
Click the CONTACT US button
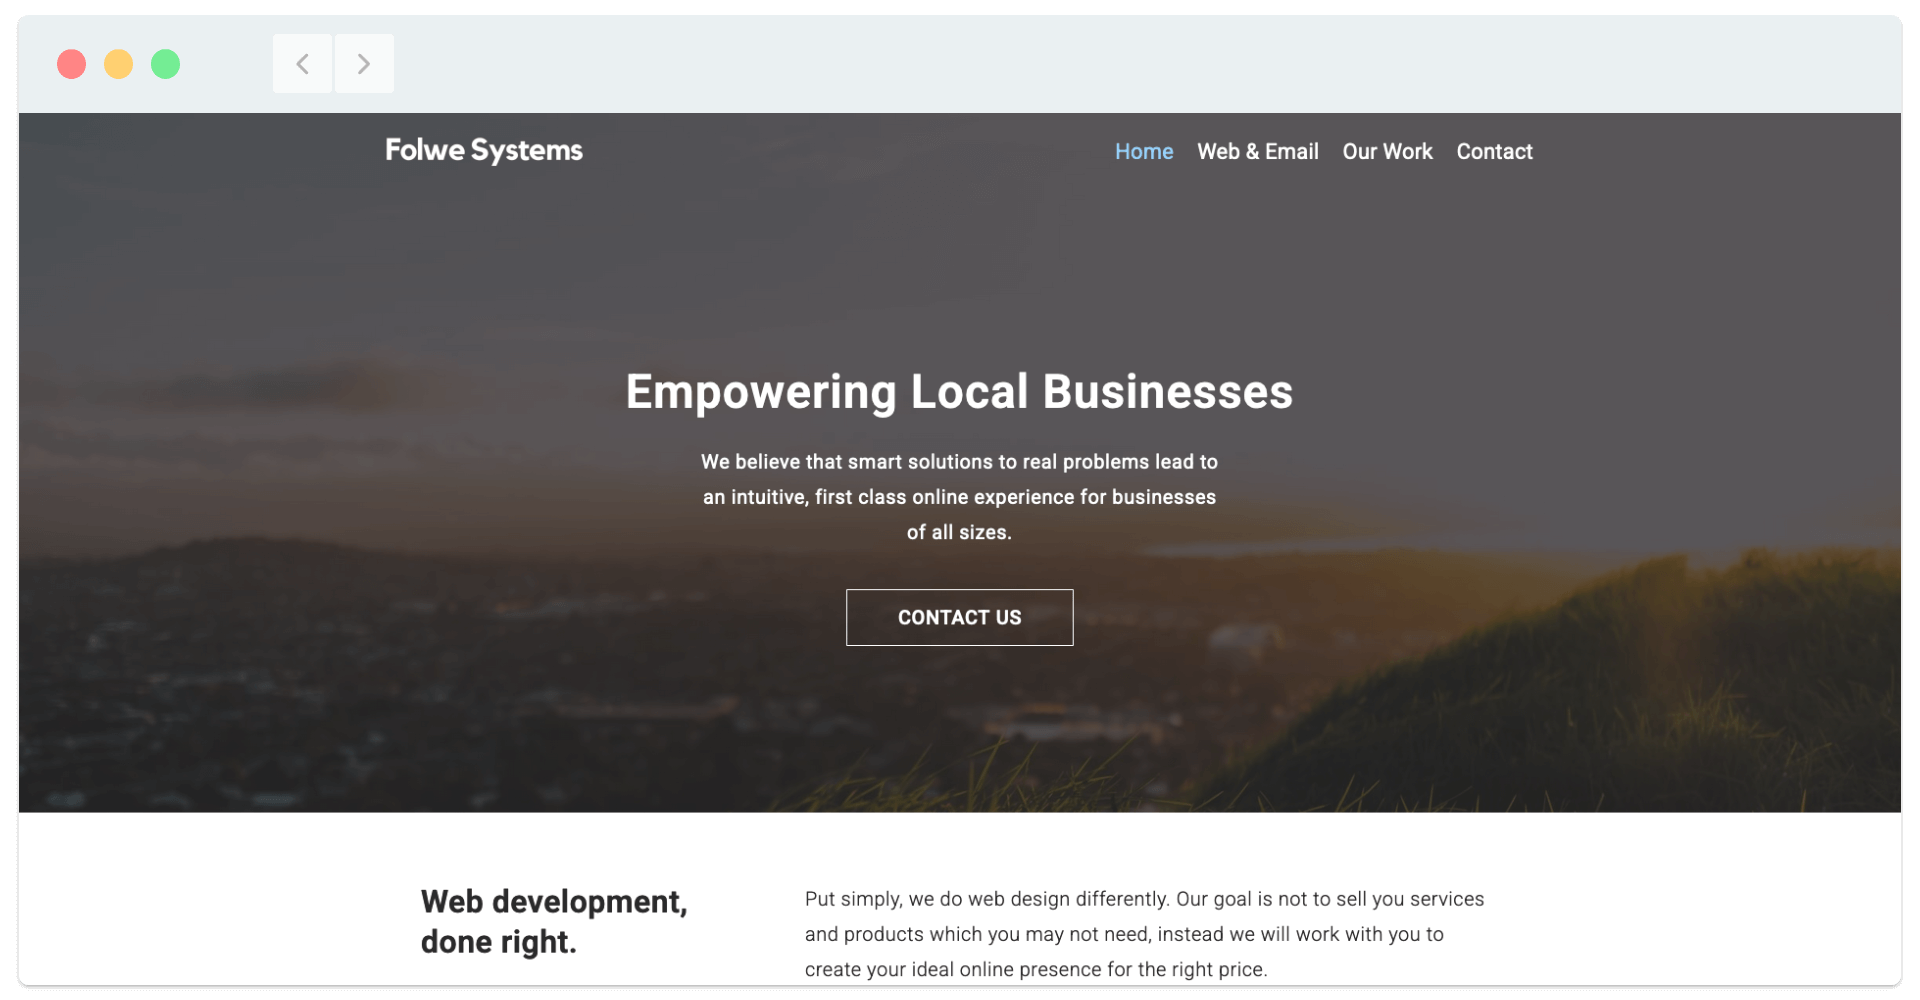pos(959,617)
